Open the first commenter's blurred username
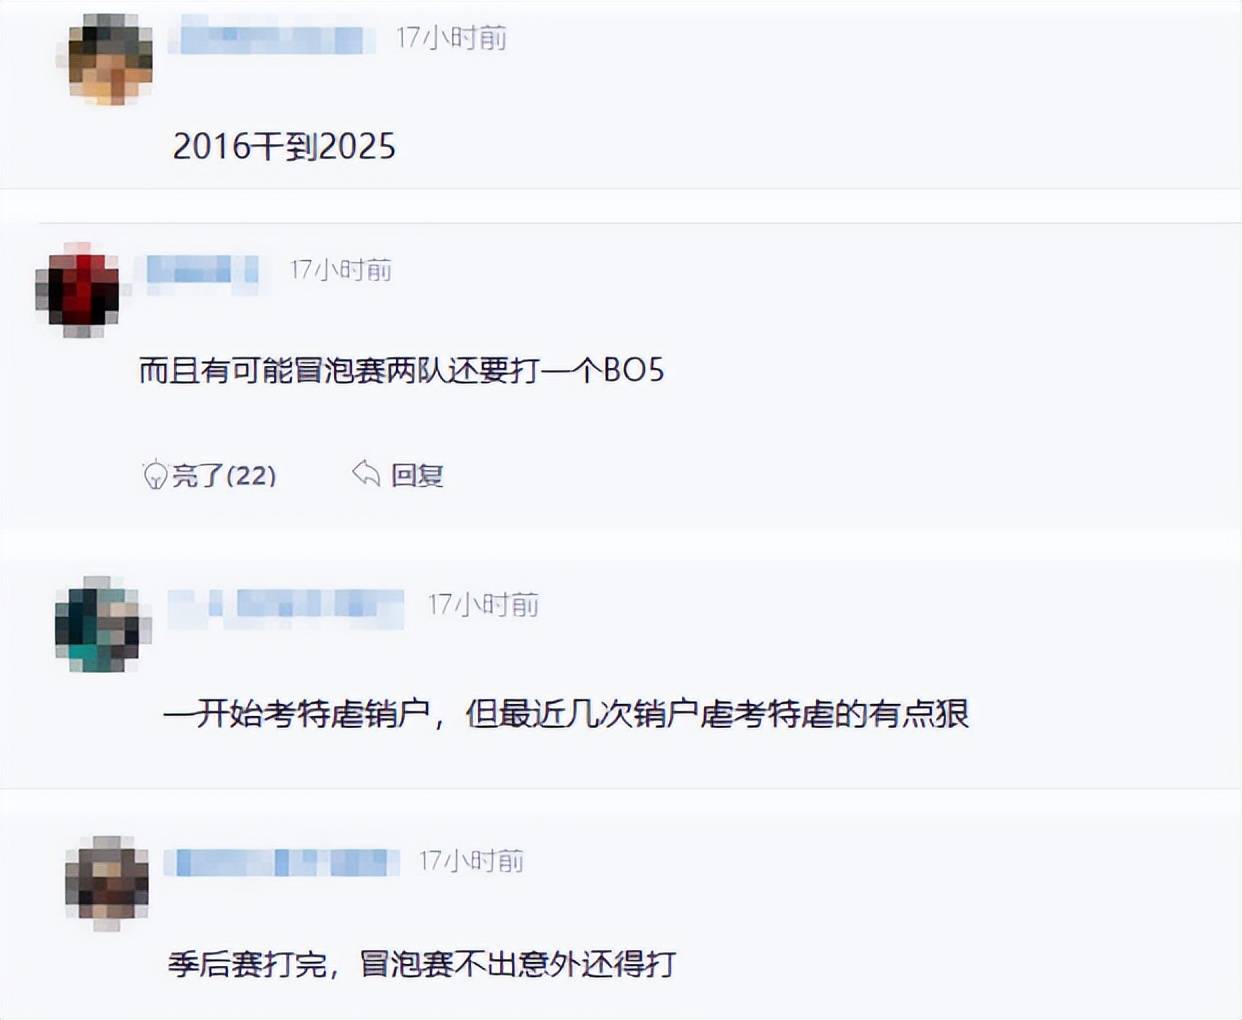This screenshot has width=1242, height=1020. pos(271,38)
